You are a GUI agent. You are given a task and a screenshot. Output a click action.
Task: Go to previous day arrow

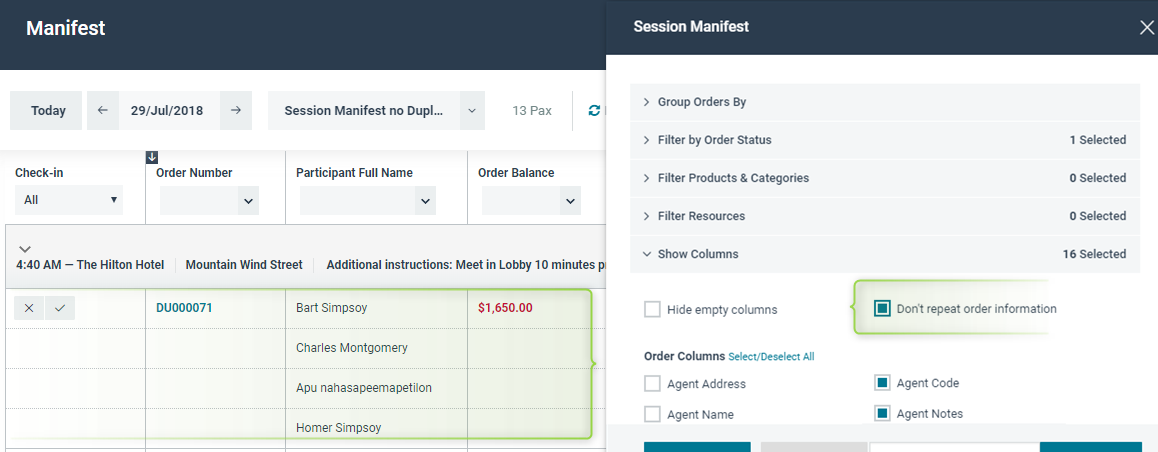[103, 111]
